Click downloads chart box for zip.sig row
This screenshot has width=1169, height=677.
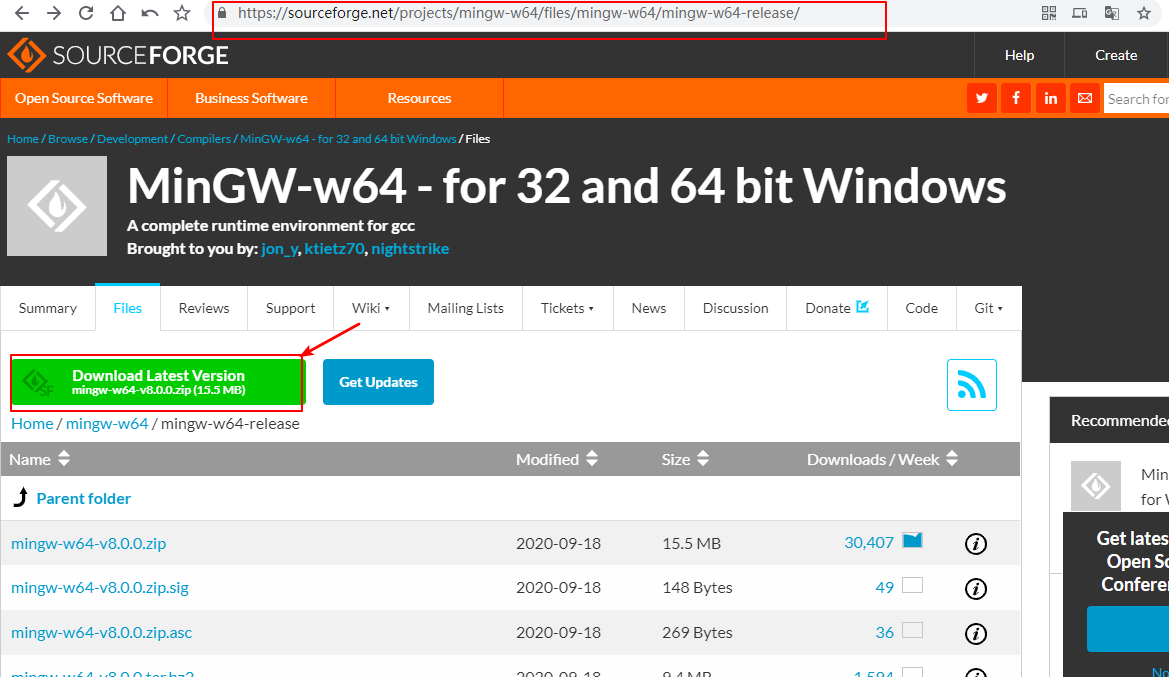(913, 585)
